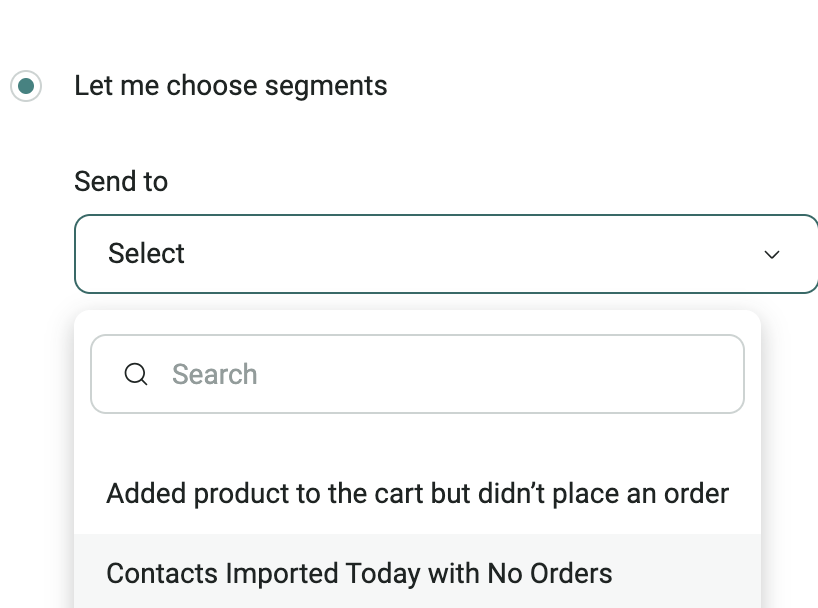Choose 'Contacts Imported Today with No Orders'

pos(359,574)
